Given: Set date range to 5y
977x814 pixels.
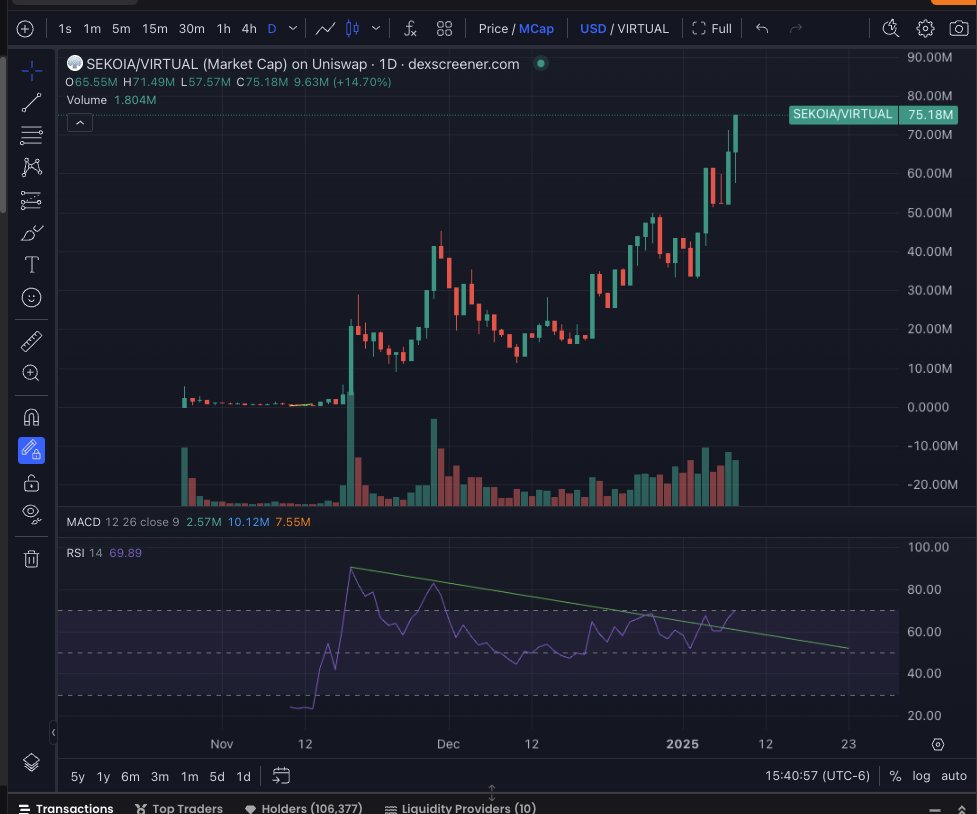Looking at the screenshot, I should [77, 777].
